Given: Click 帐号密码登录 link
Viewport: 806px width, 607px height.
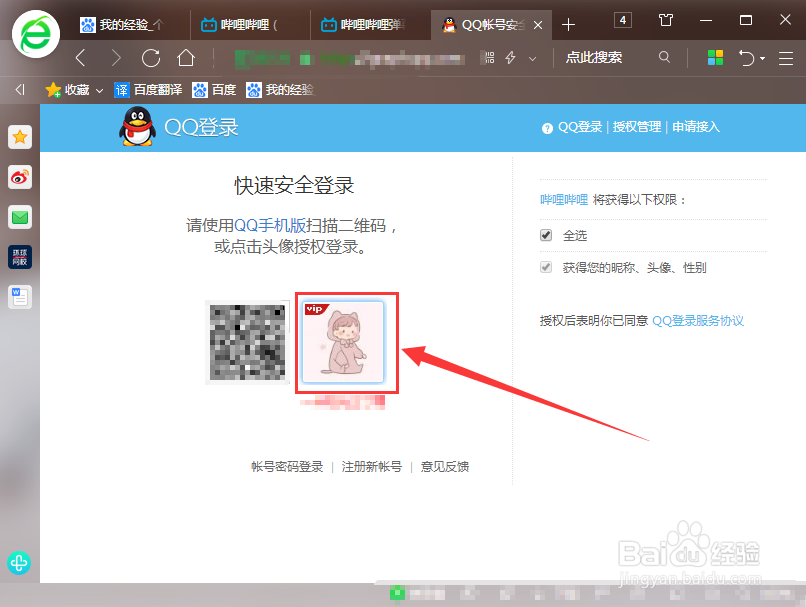Looking at the screenshot, I should (x=287, y=467).
